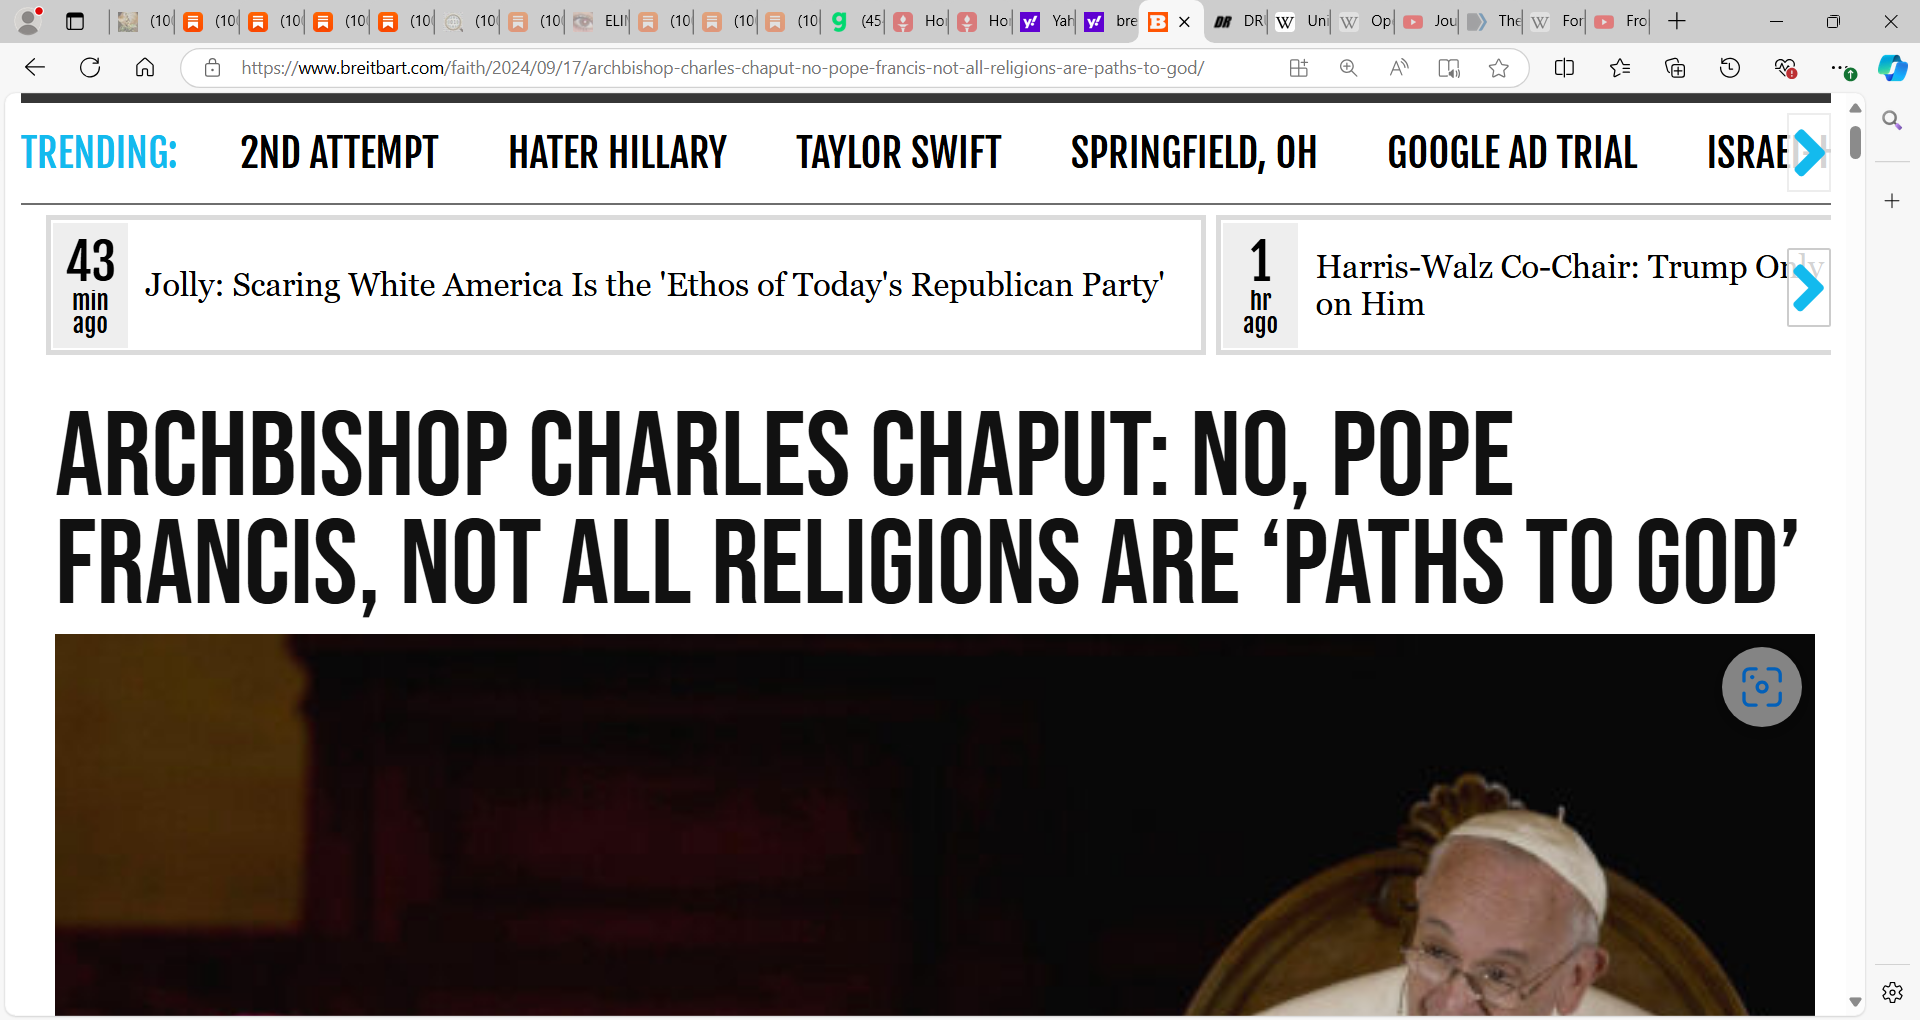Viewport: 1920px width, 1020px height.
Task: Switch to the 'Fro' YouTube tab
Action: (1621, 21)
